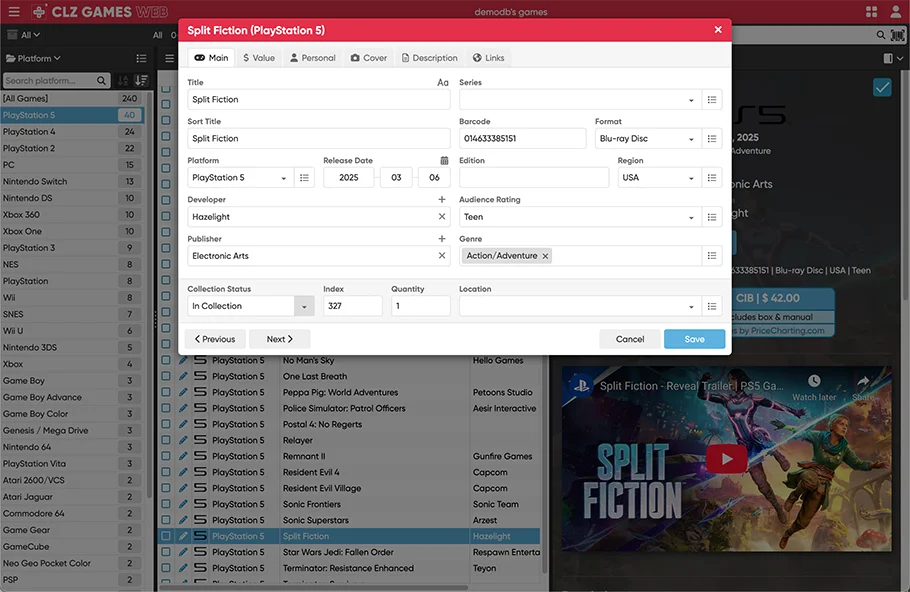Tick the checkbox for Resident Evil Village
This screenshot has width=910, height=592.
click(x=166, y=488)
